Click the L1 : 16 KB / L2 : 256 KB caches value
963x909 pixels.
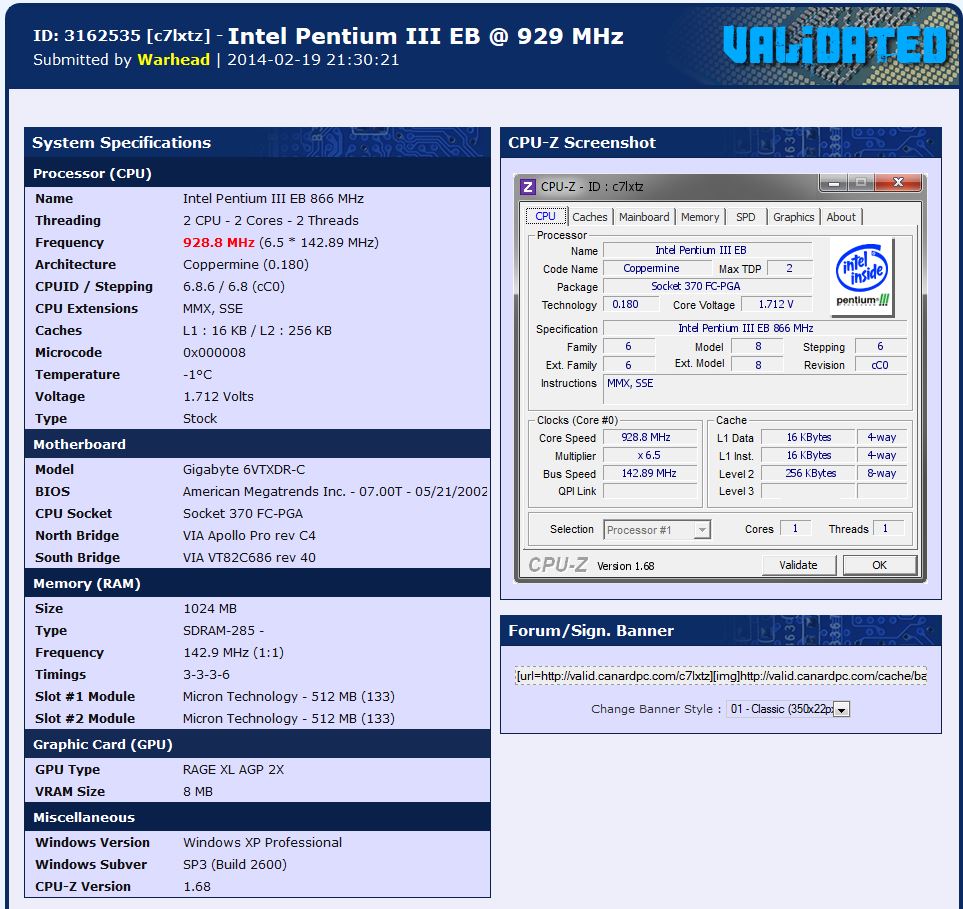[257, 330]
